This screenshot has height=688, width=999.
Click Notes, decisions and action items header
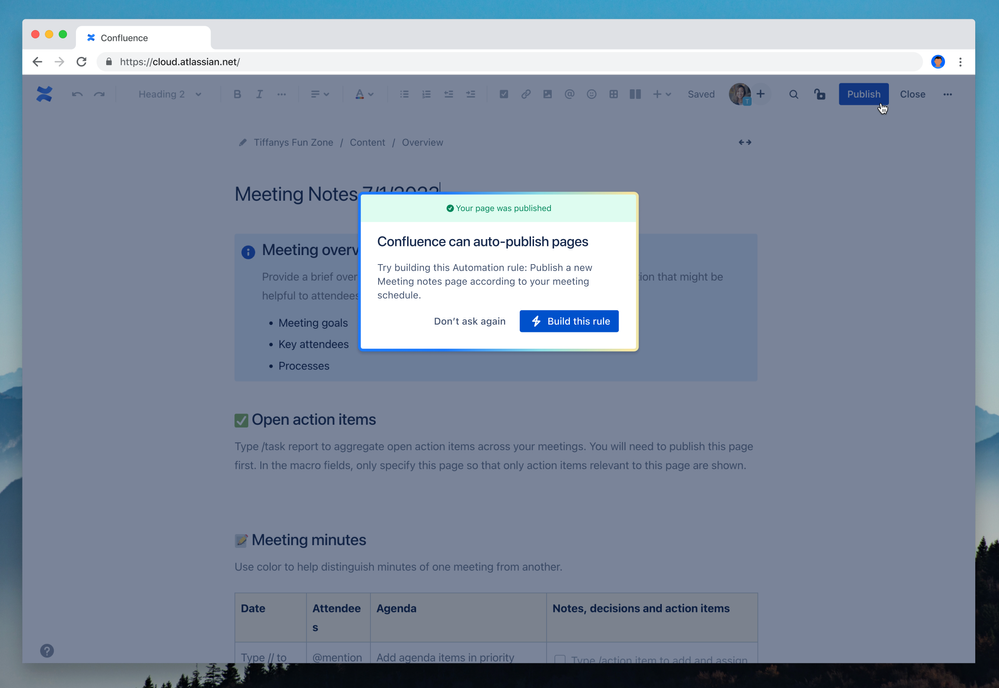(652, 617)
